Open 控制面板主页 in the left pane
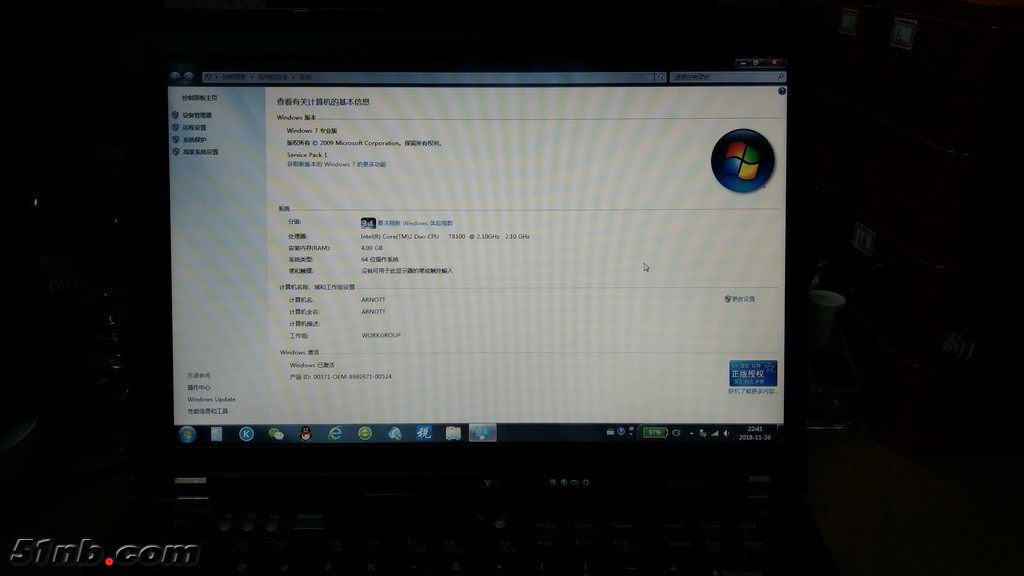1024x576 pixels. click(200, 98)
